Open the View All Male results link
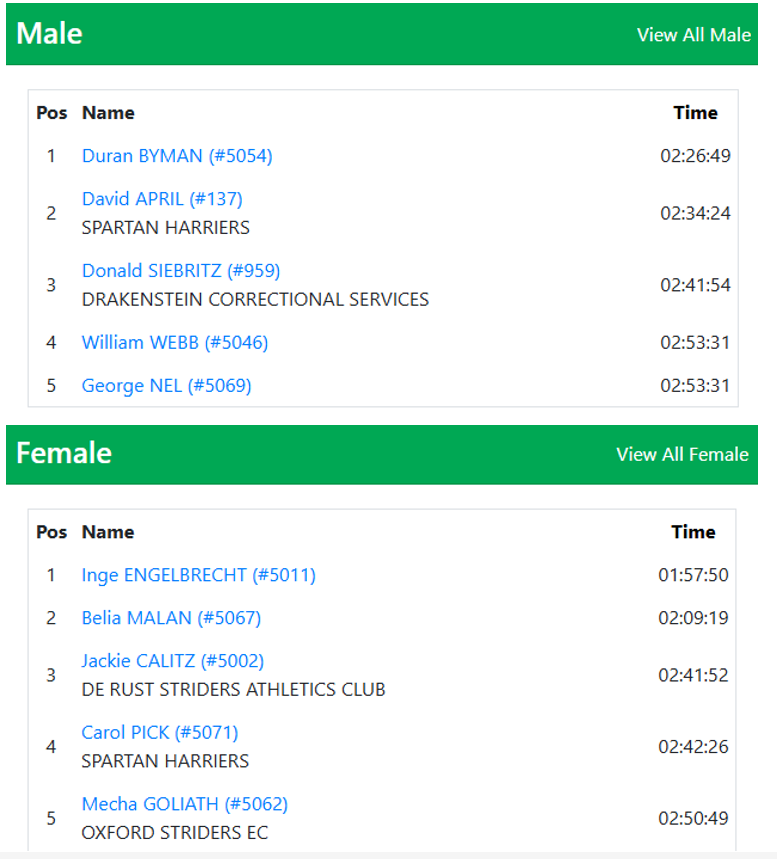 693,35
